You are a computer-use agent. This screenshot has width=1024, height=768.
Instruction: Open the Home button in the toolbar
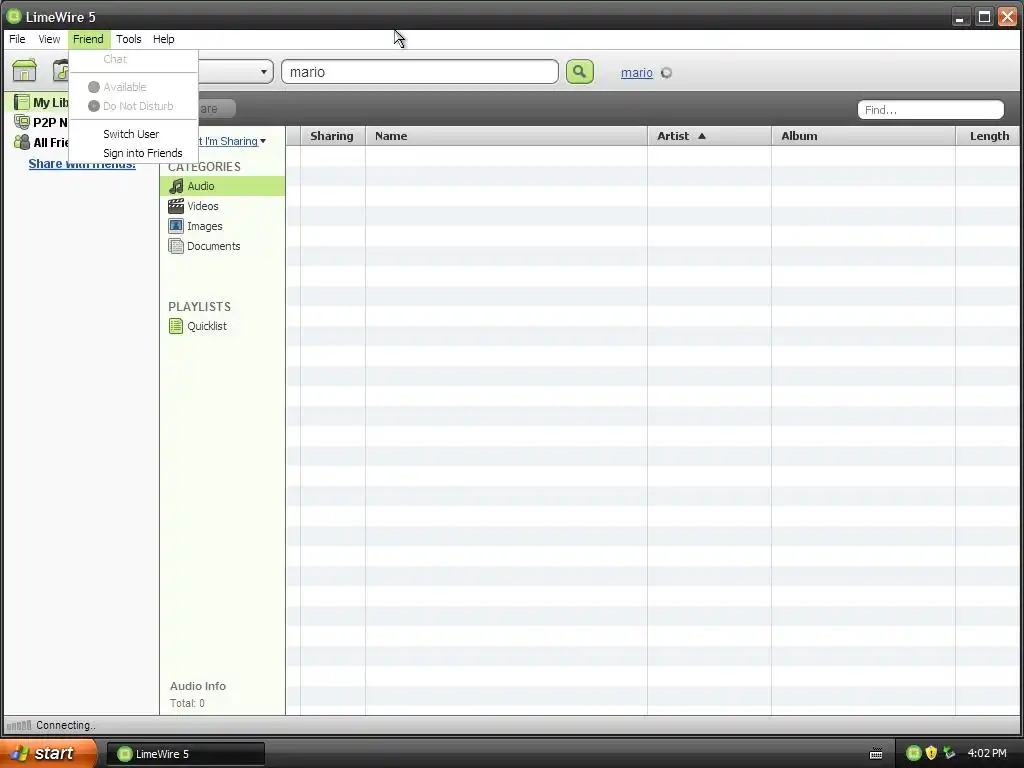pyautogui.click(x=24, y=71)
